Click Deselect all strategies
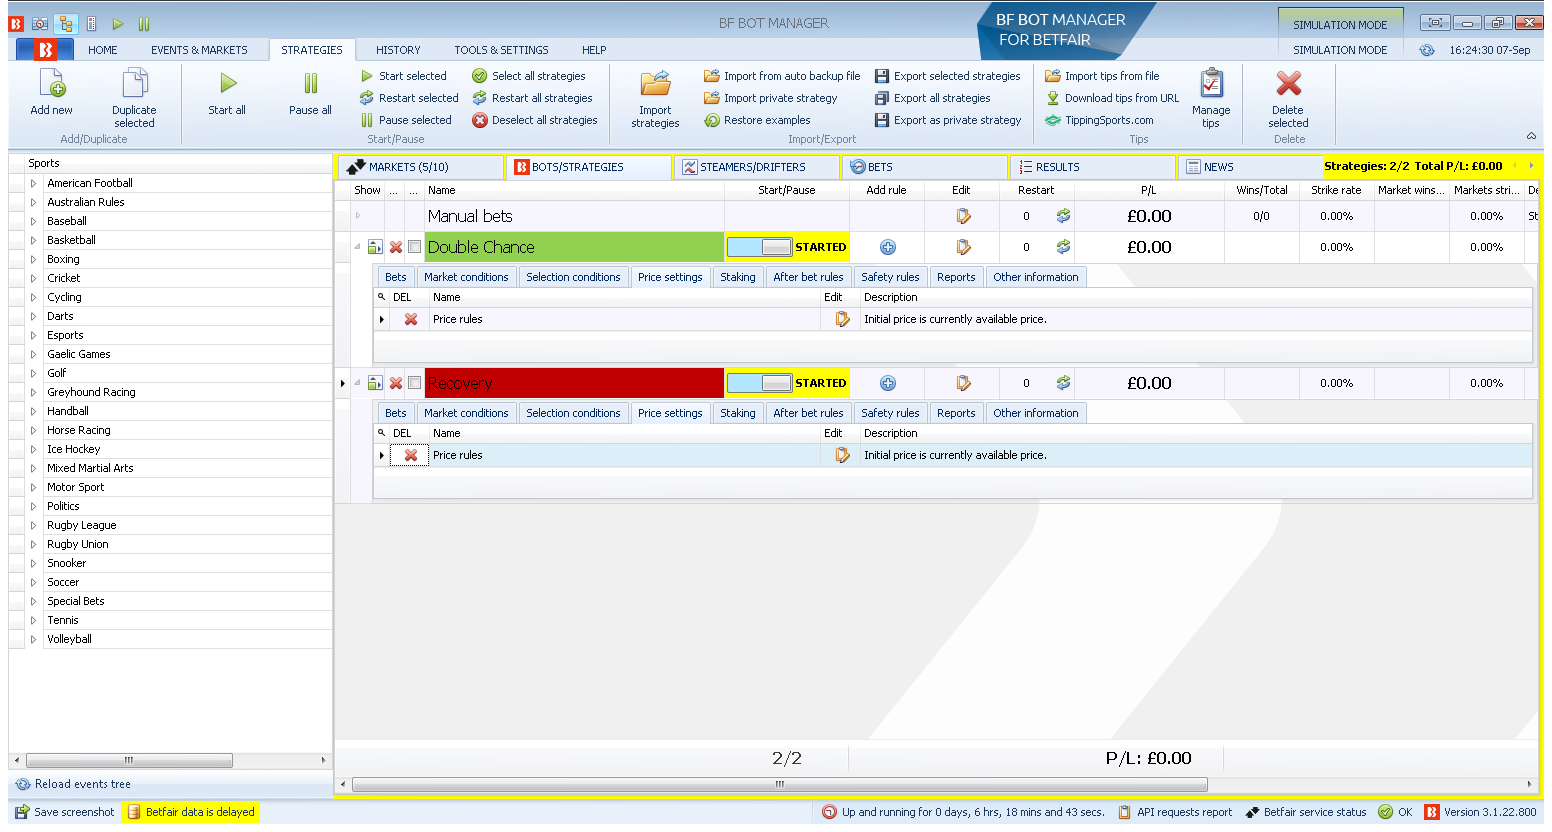Viewport: 1552px width, 832px height. [x=535, y=120]
